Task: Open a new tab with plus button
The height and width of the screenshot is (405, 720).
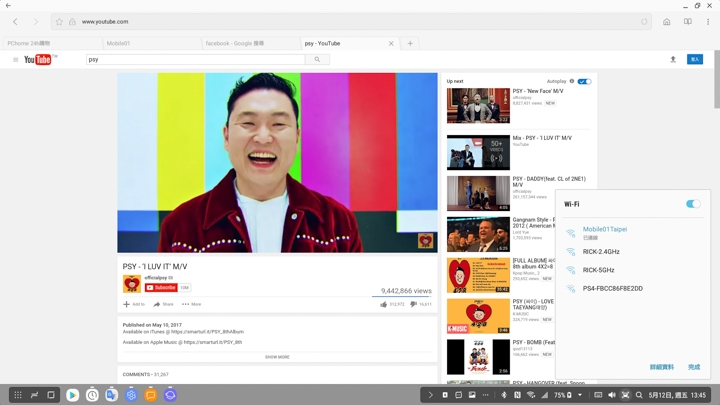Action: [410, 44]
